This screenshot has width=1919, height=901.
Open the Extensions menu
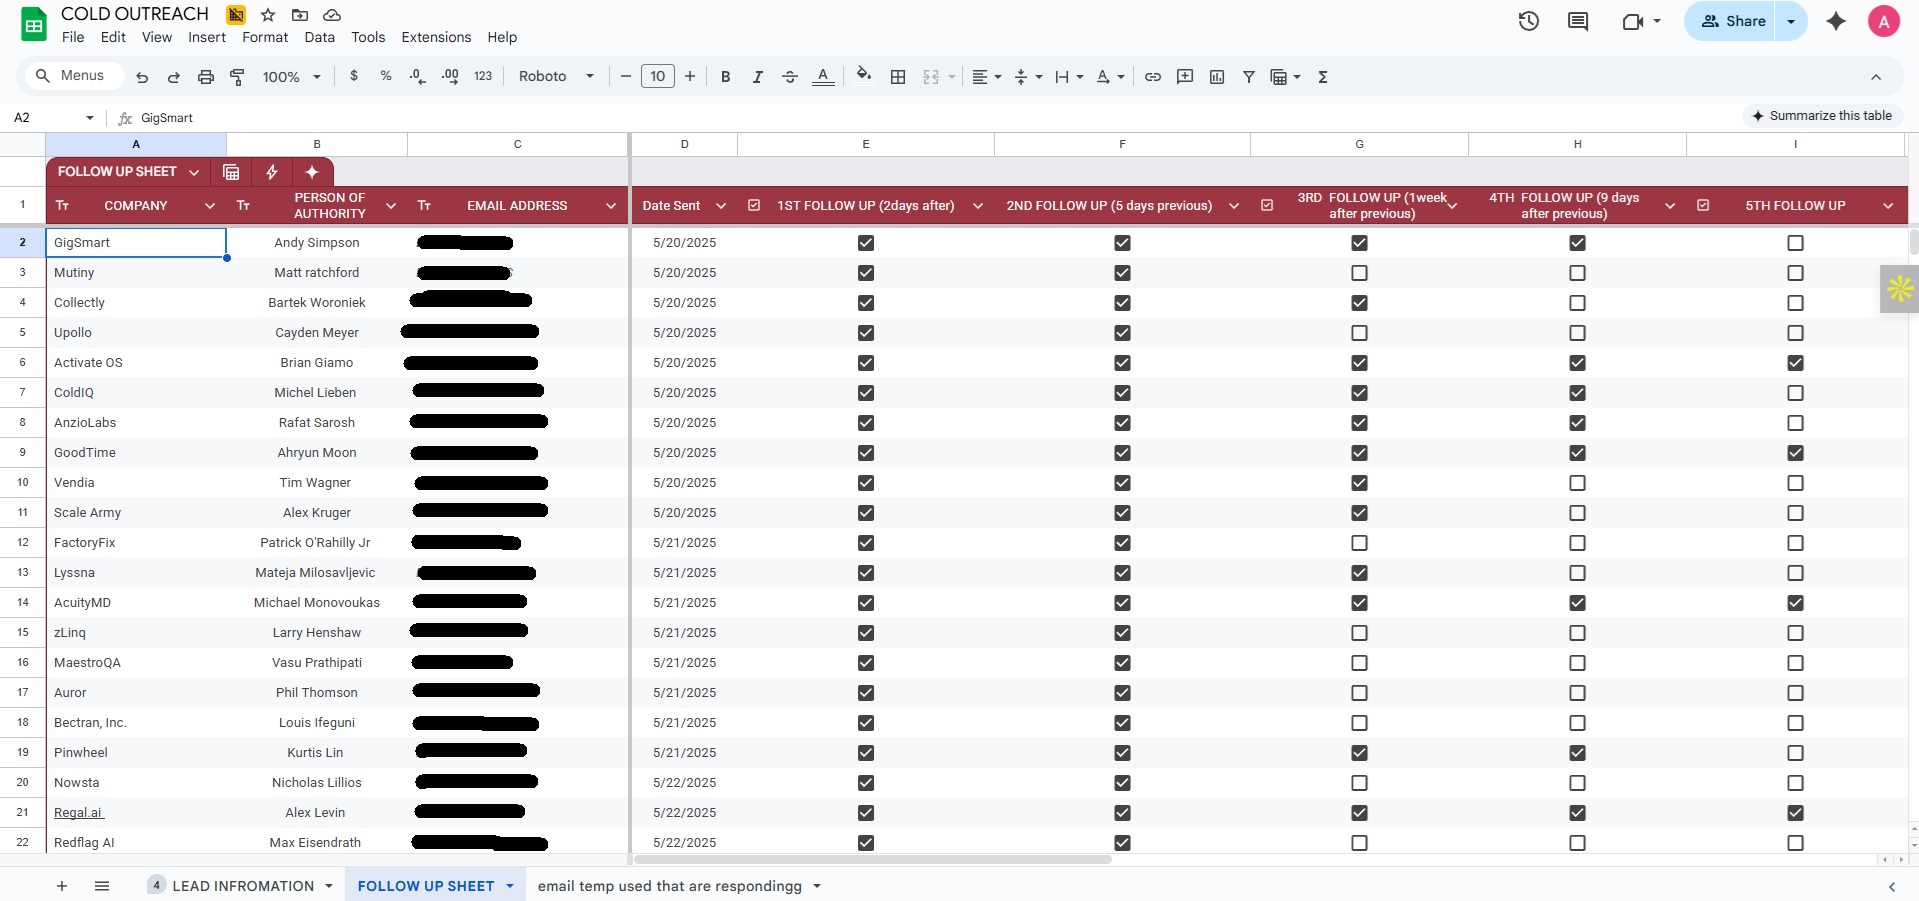(436, 37)
